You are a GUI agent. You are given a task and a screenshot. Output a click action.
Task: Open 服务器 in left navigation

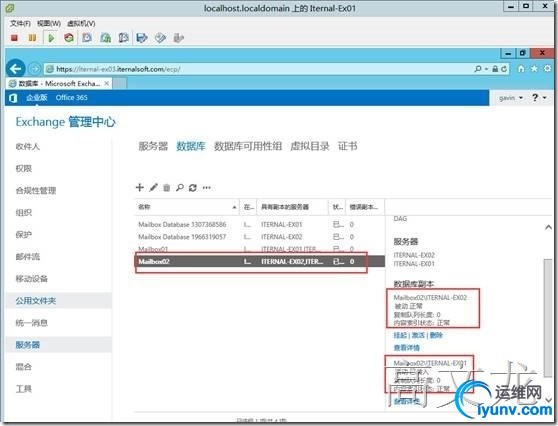click(27, 345)
